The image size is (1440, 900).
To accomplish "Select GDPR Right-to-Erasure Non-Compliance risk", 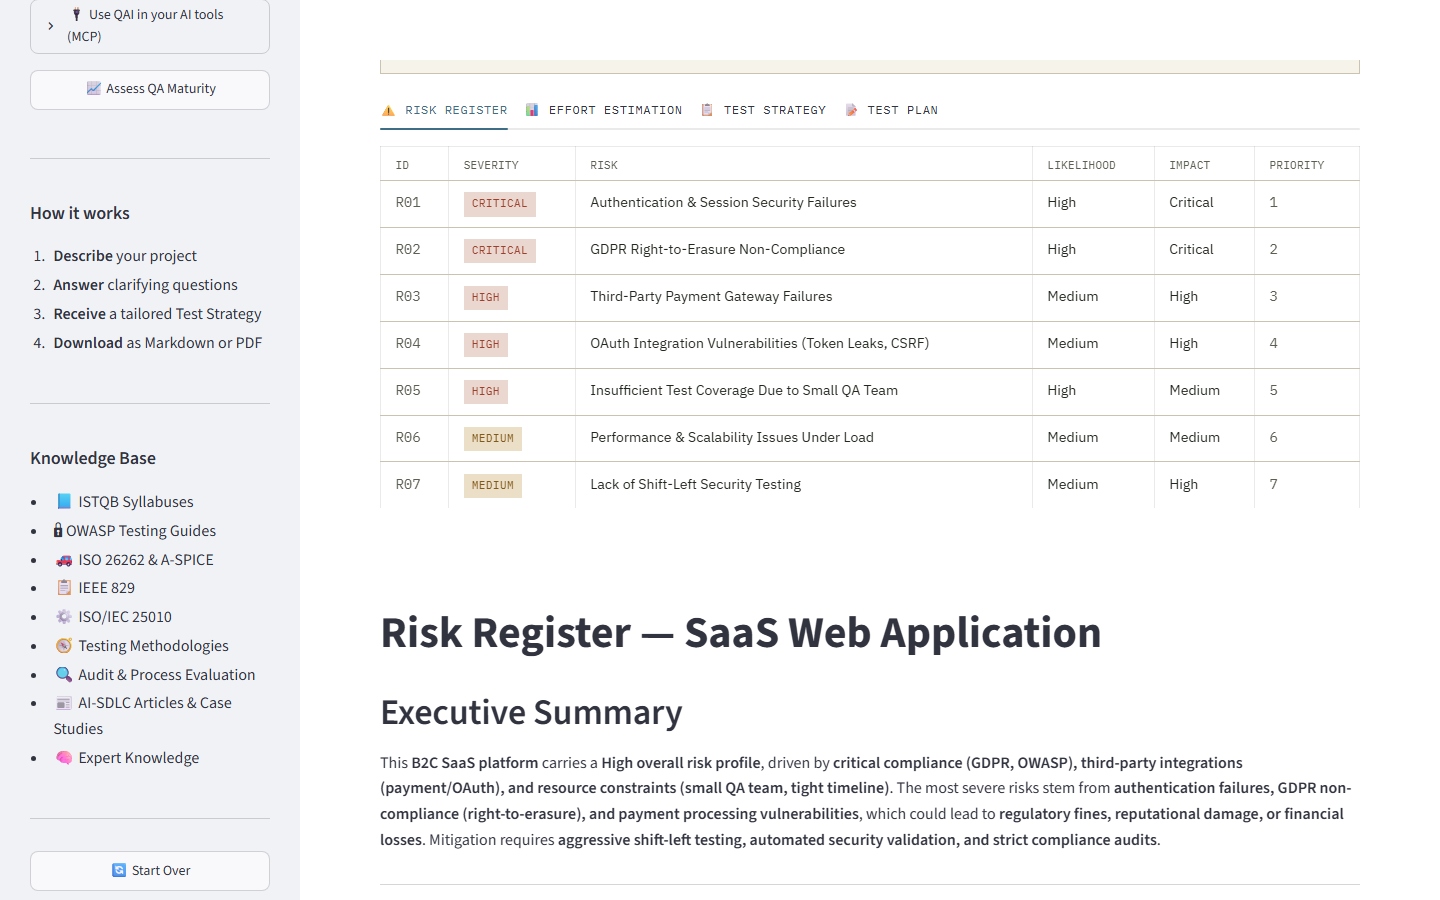I will [717, 250].
